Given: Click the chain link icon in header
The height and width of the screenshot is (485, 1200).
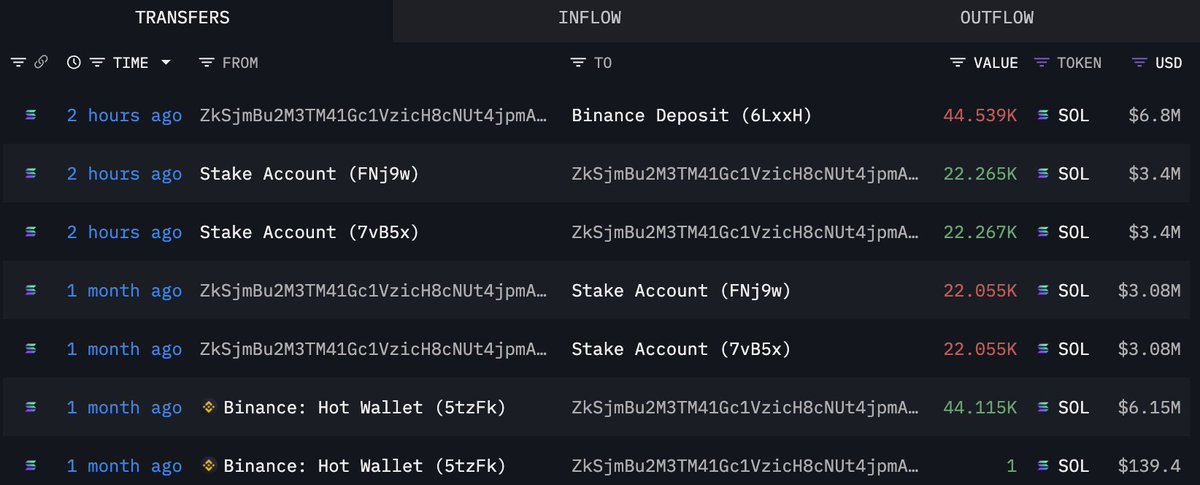Looking at the screenshot, I should (41, 62).
